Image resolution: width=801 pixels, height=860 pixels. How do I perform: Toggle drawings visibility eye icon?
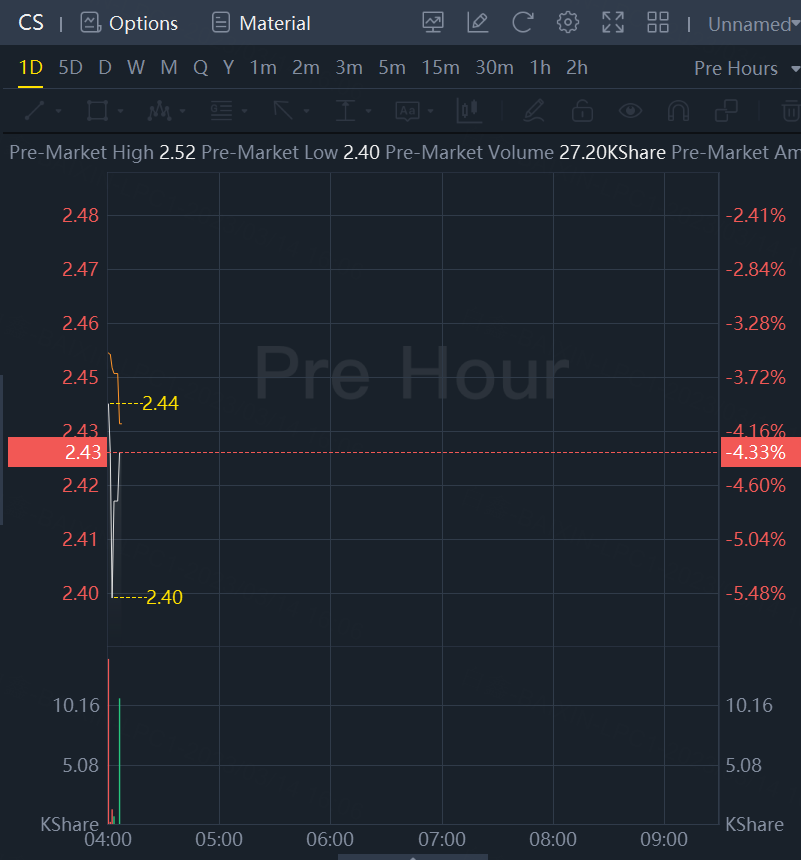point(630,110)
